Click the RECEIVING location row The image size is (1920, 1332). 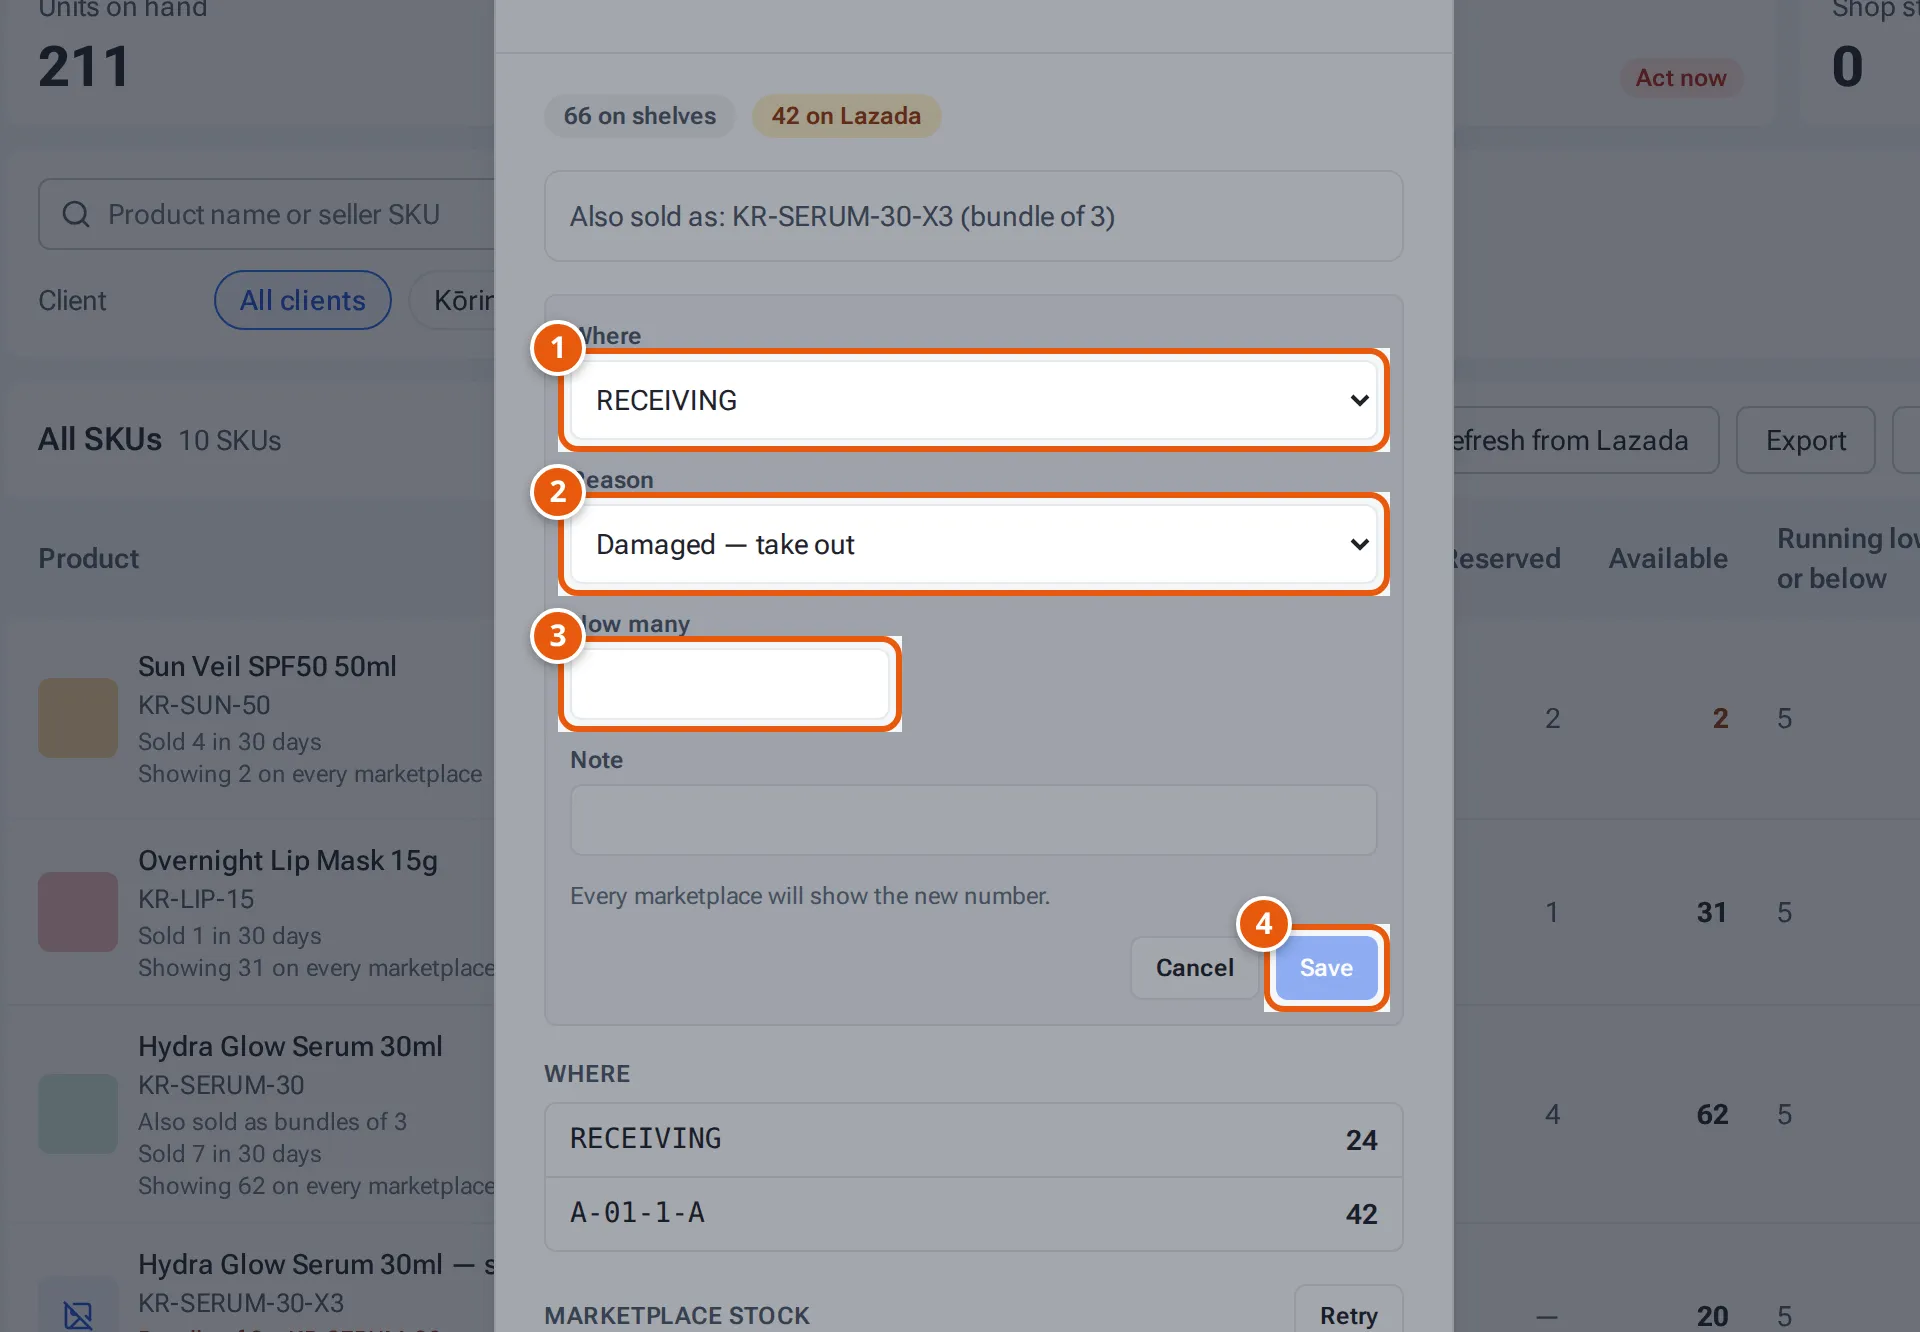[x=973, y=1140]
